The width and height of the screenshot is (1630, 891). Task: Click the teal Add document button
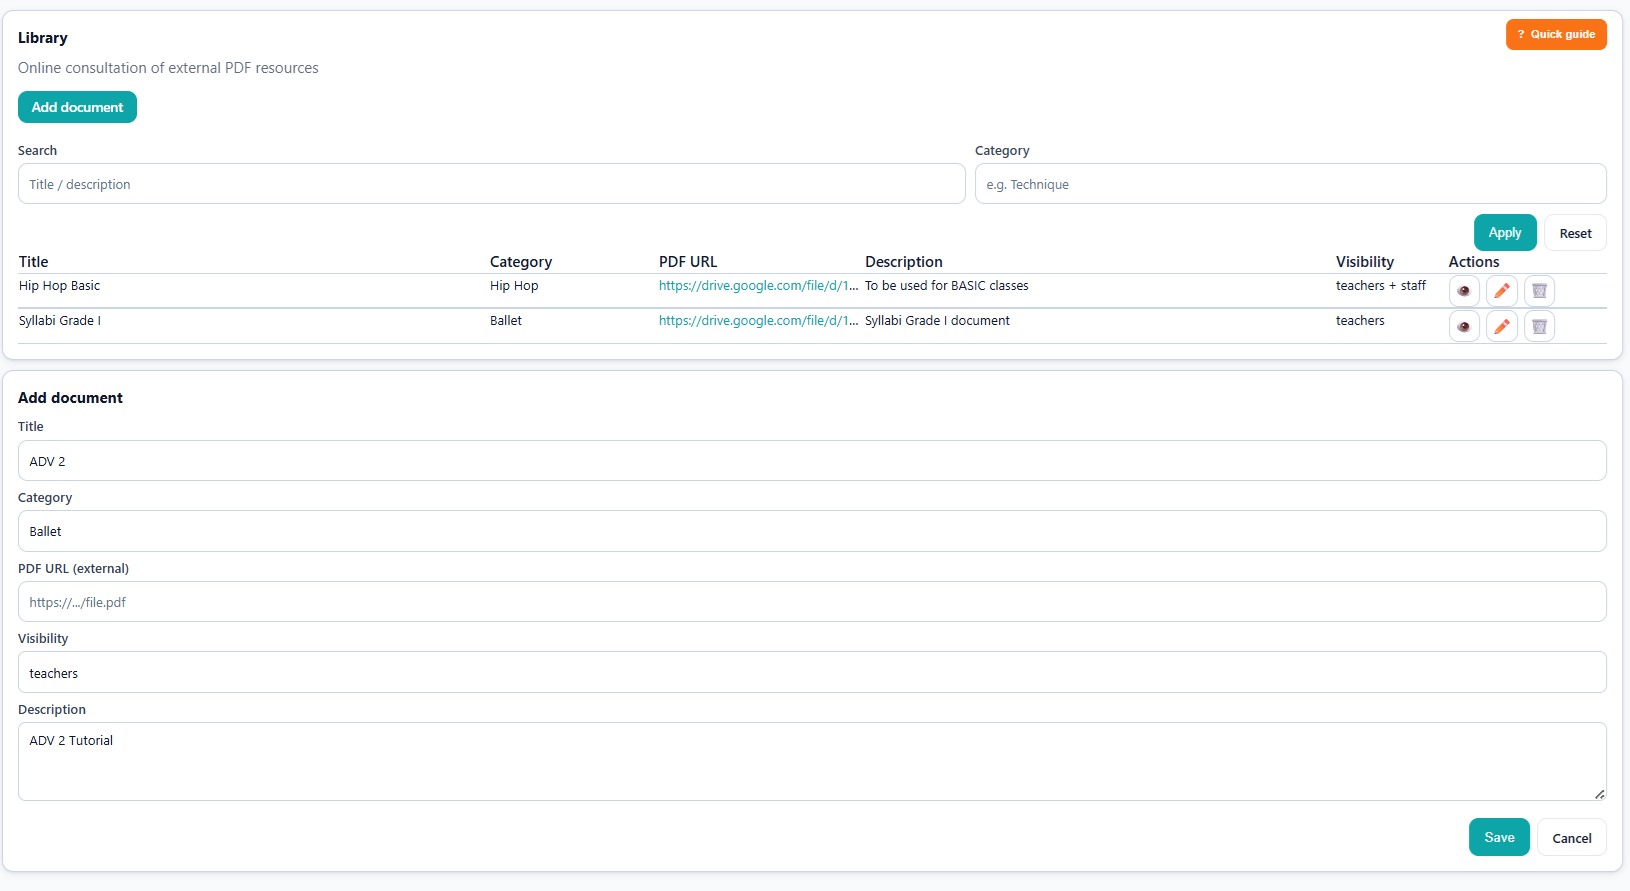point(77,107)
